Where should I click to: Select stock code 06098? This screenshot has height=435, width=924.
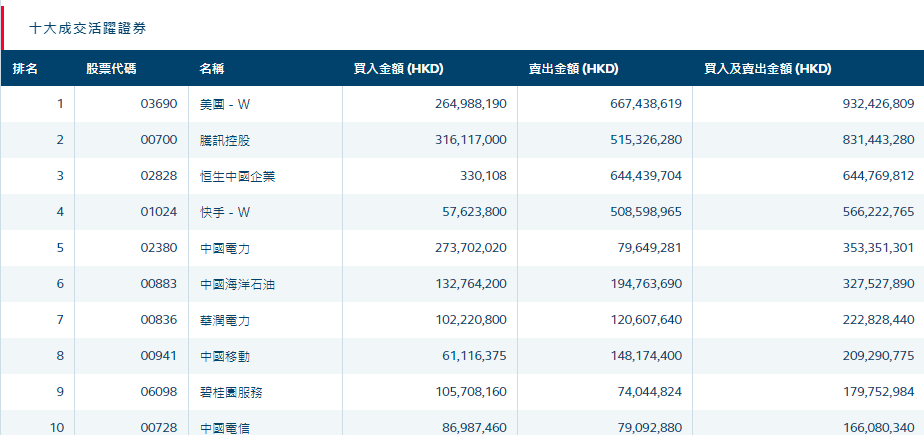(x=159, y=391)
